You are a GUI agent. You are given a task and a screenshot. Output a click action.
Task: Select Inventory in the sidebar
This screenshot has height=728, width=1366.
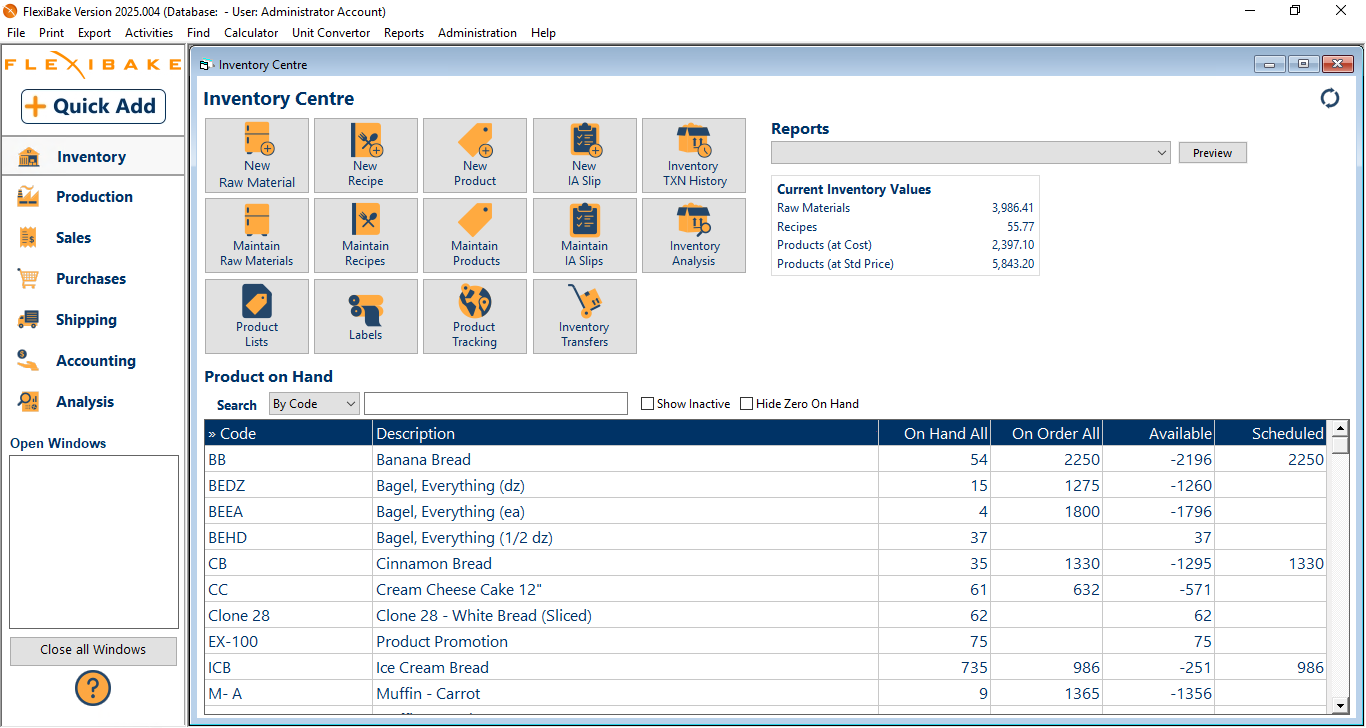point(92,157)
